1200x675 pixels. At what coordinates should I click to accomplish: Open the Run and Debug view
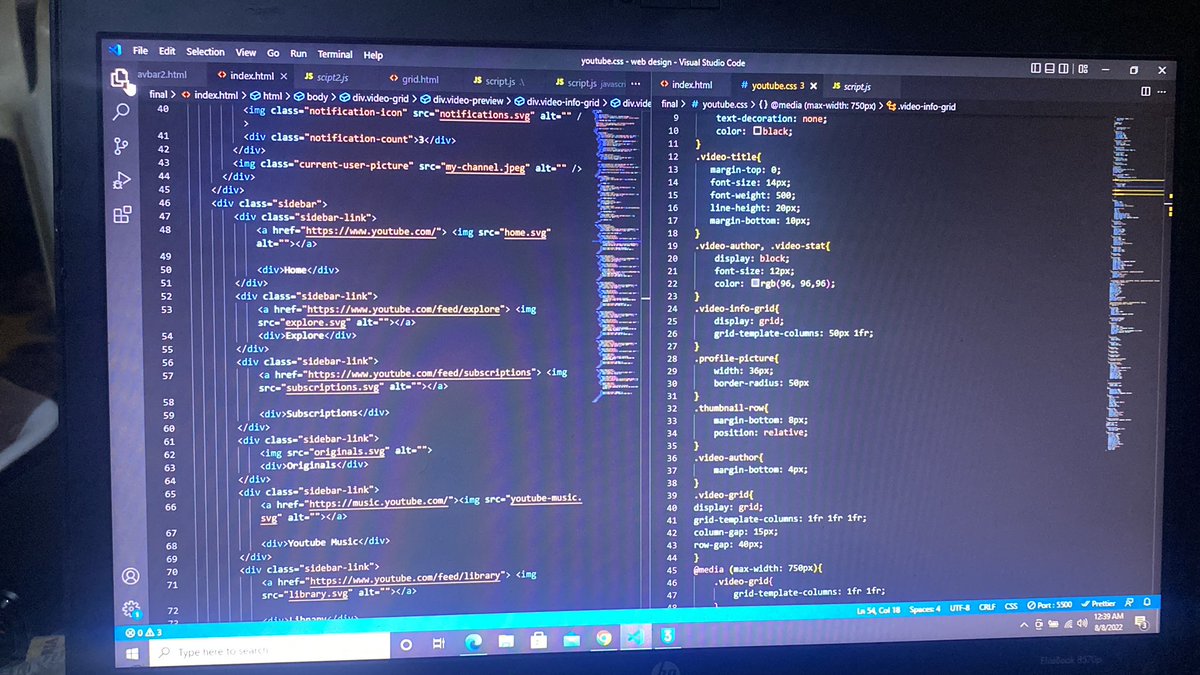tap(121, 180)
